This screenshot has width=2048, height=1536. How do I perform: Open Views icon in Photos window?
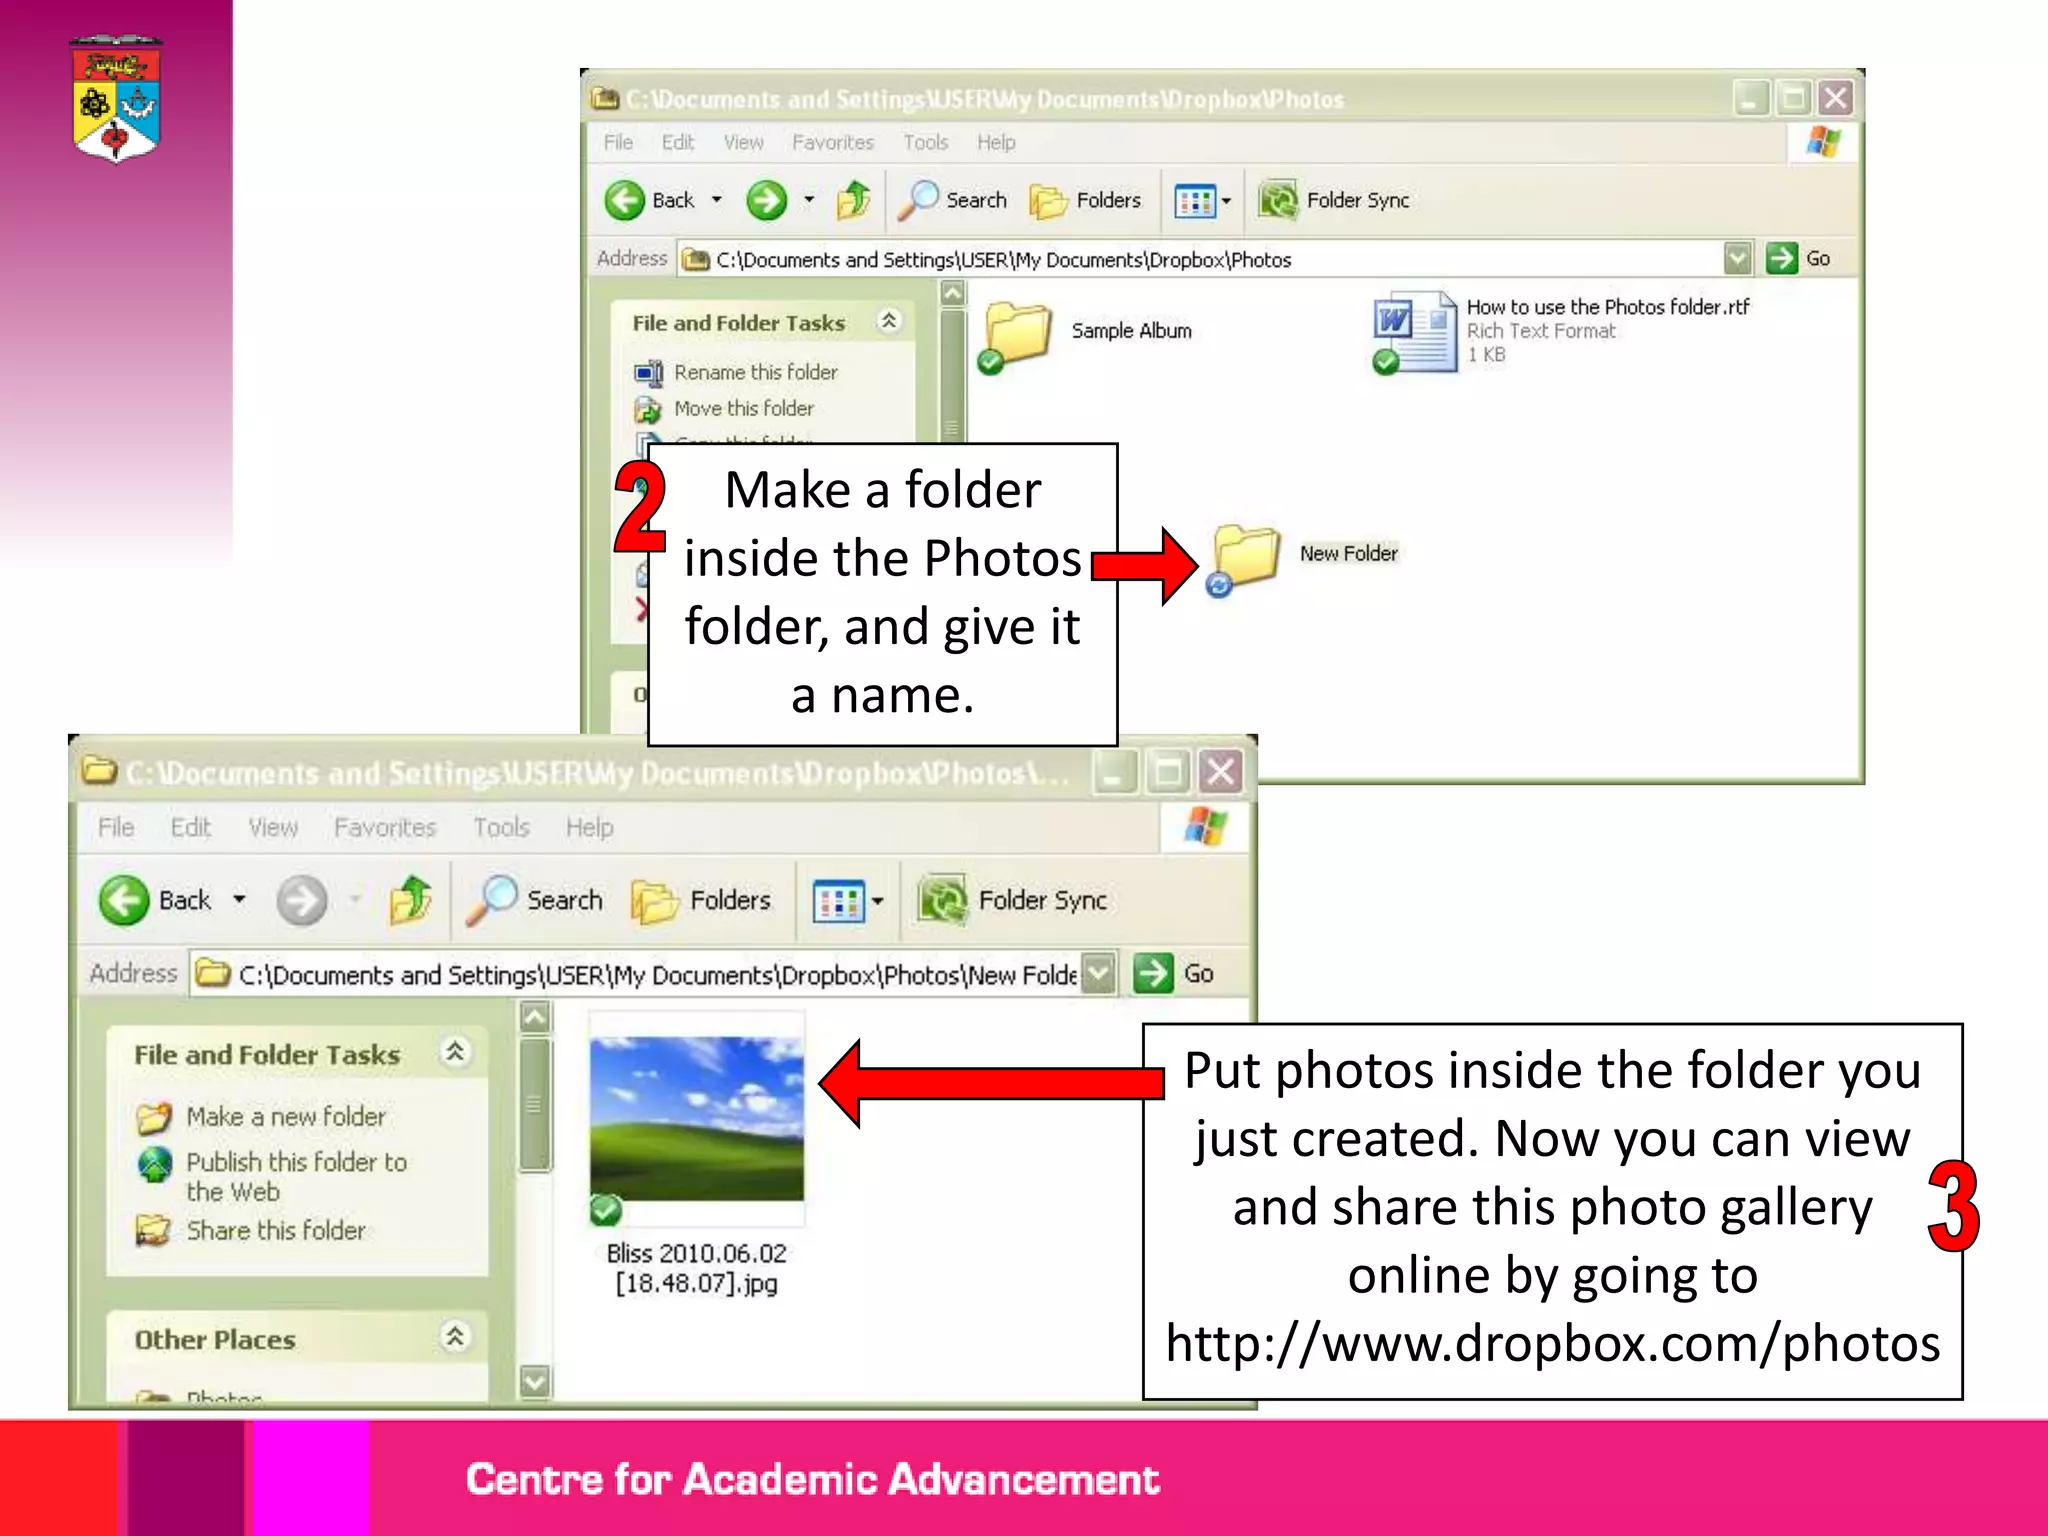1195,201
